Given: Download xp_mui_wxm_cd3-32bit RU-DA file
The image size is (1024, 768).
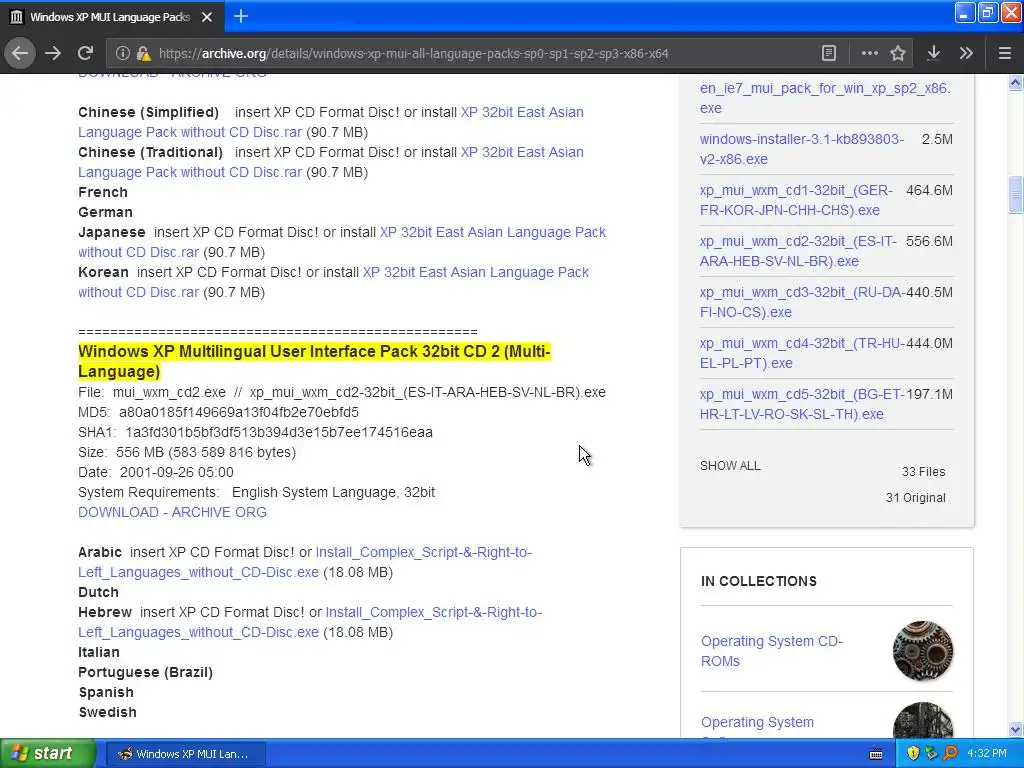Looking at the screenshot, I should pos(803,302).
